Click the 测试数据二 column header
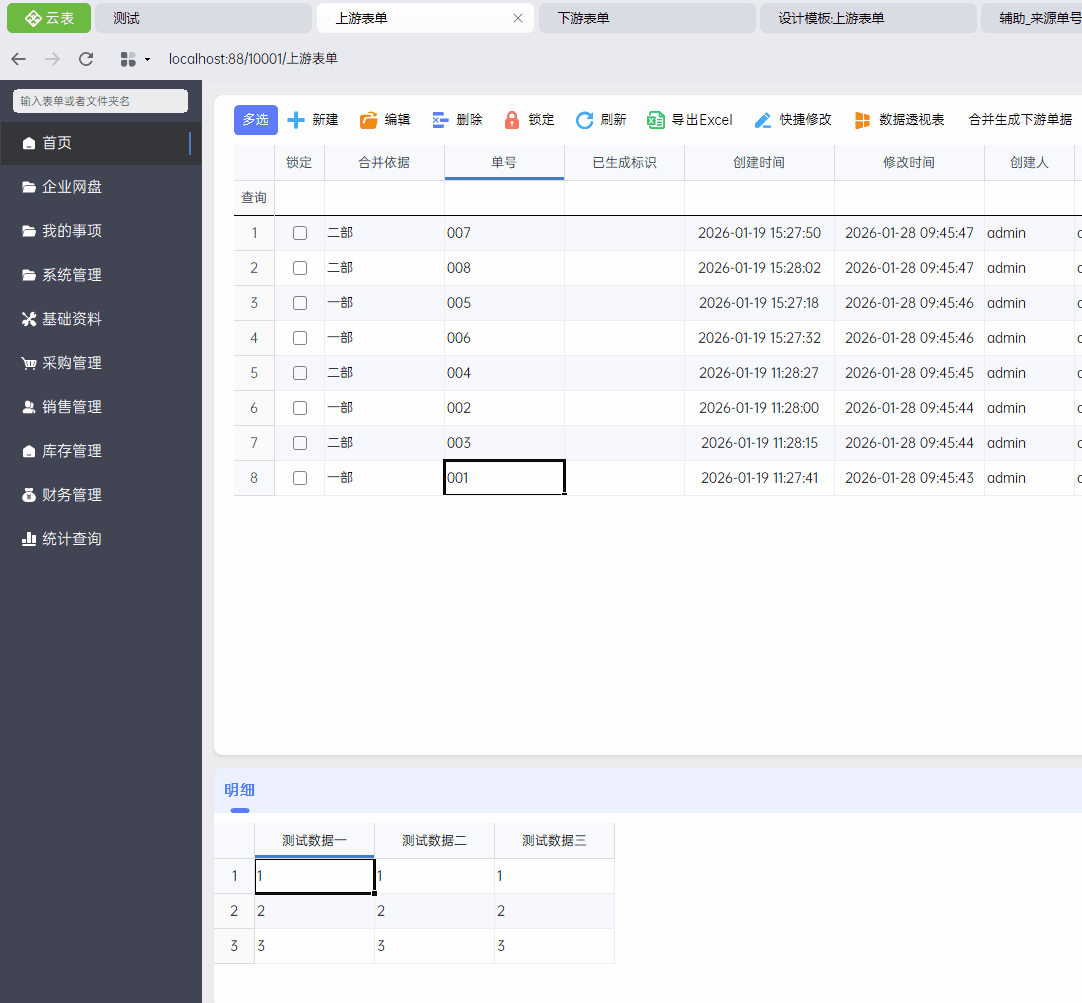1082x1003 pixels. coord(434,841)
